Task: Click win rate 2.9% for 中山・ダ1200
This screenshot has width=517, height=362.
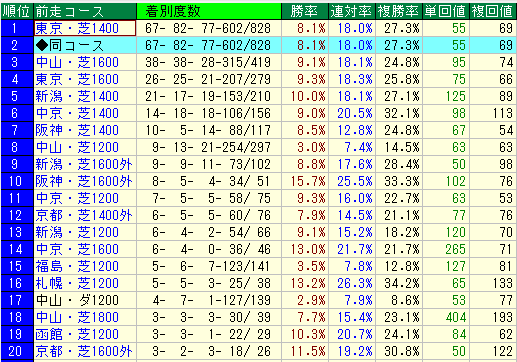Action: 311,300
